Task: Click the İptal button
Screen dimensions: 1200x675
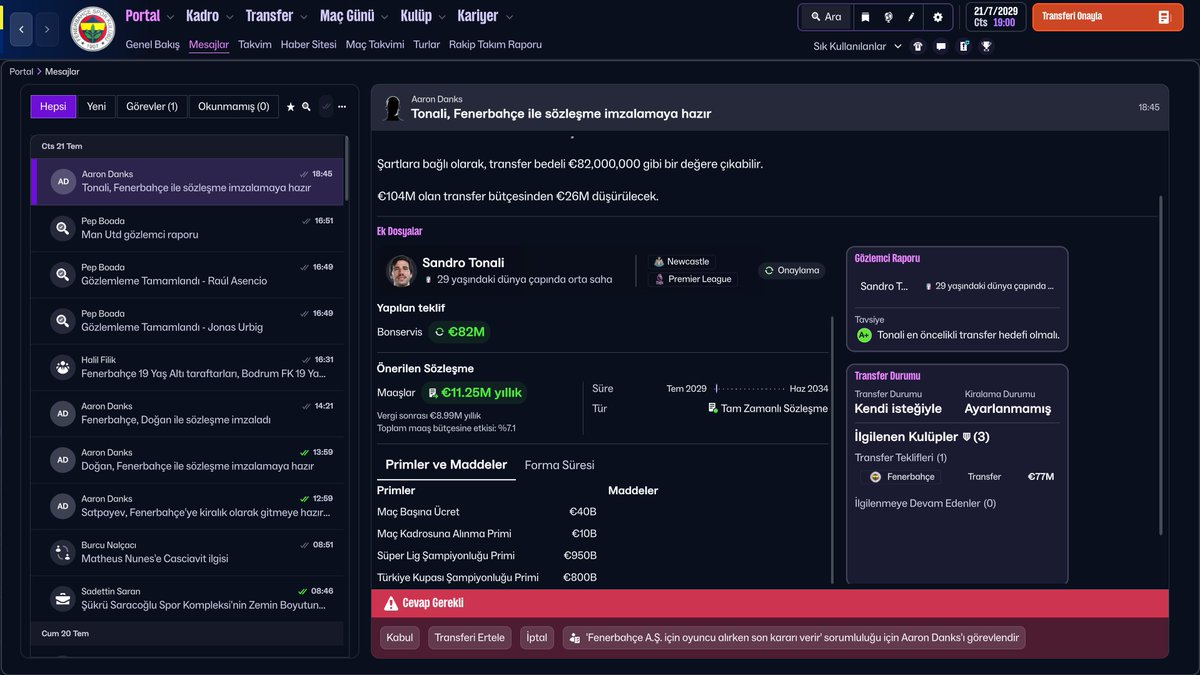Action: [x=537, y=638]
